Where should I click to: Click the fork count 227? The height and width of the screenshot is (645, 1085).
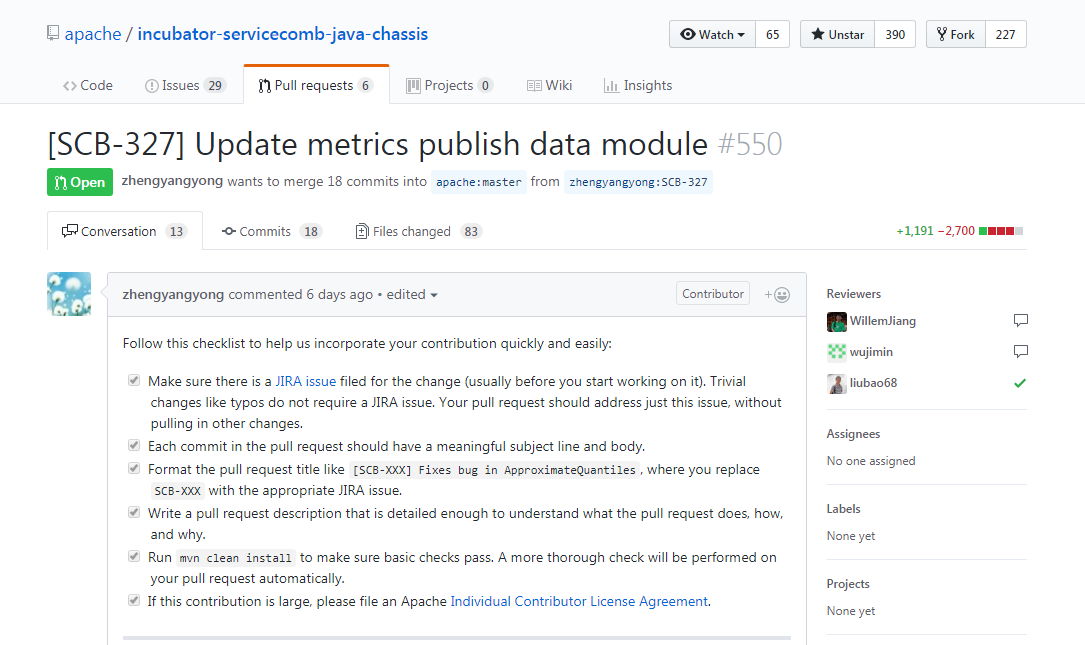tap(1005, 34)
